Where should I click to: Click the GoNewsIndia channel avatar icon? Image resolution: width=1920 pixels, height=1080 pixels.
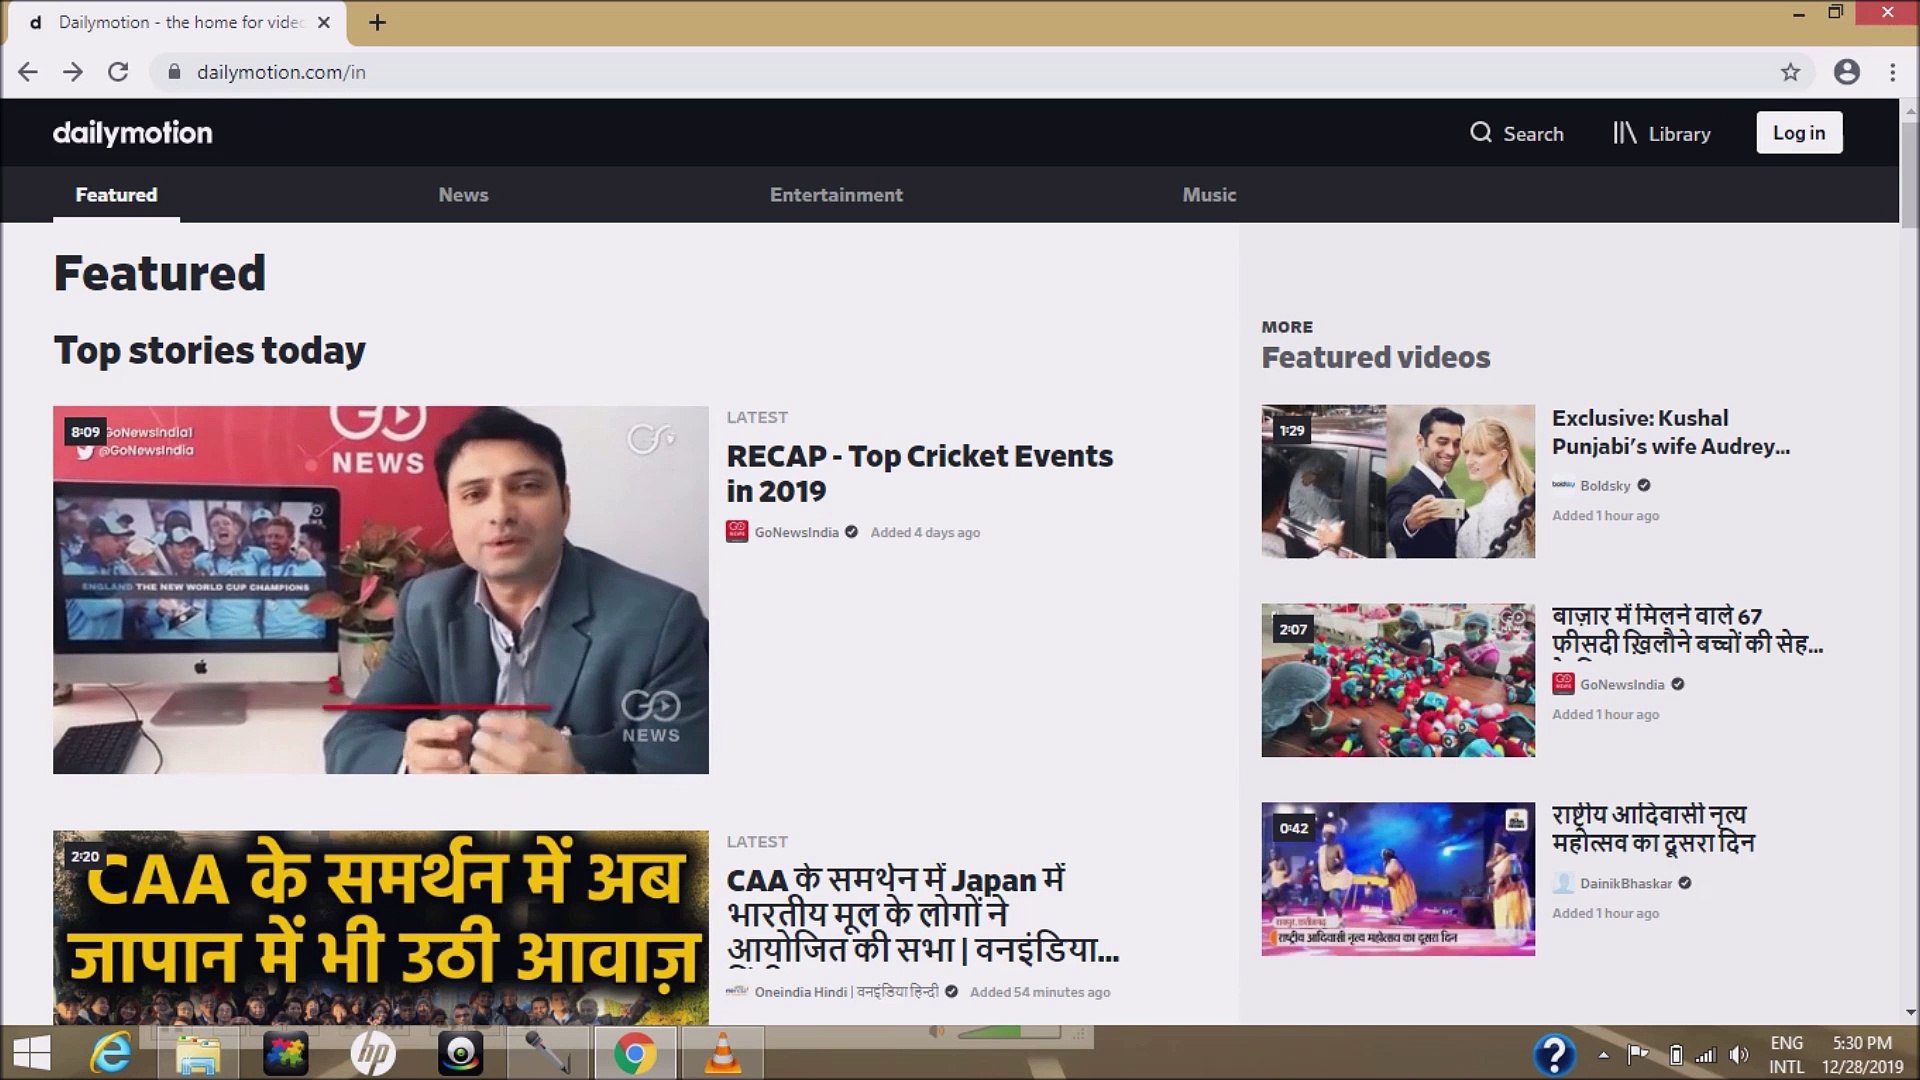pyautogui.click(x=737, y=532)
